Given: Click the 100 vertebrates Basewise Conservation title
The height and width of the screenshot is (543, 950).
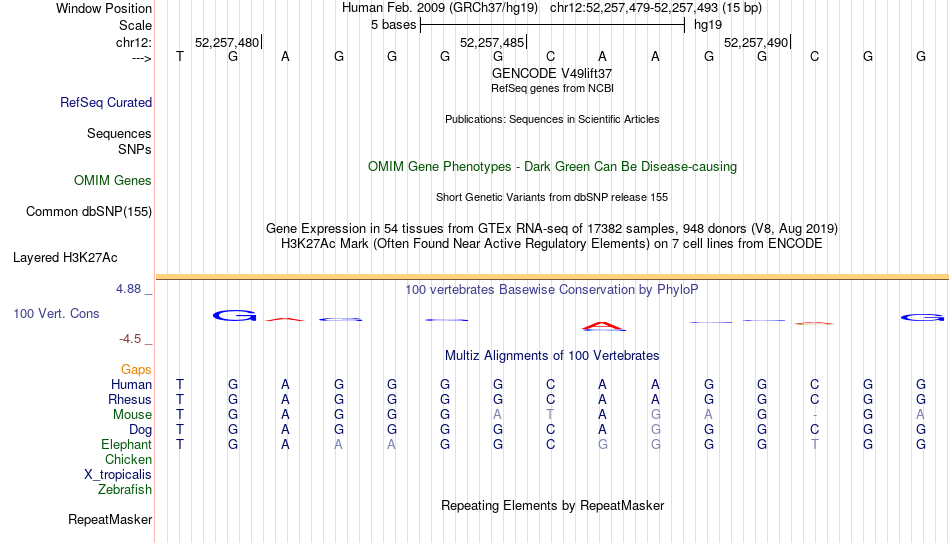Looking at the screenshot, I should 552,290.
